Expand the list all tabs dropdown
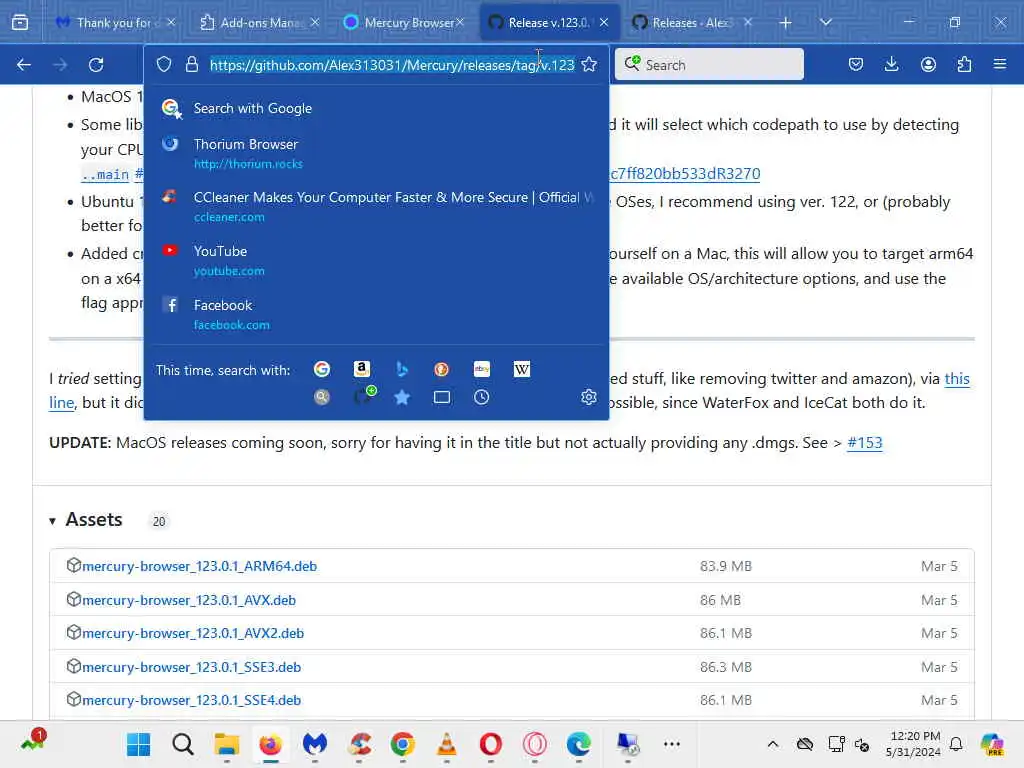The image size is (1024, 768). [825, 23]
